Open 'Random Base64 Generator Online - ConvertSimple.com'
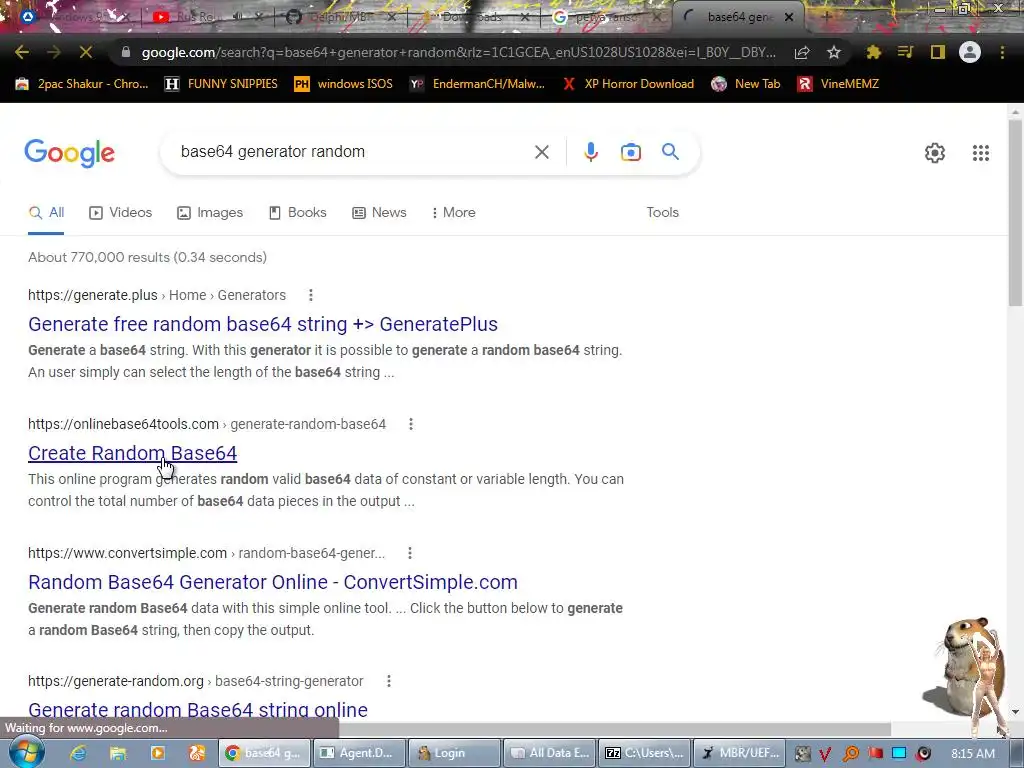This screenshot has height=768, width=1024. coord(273,582)
